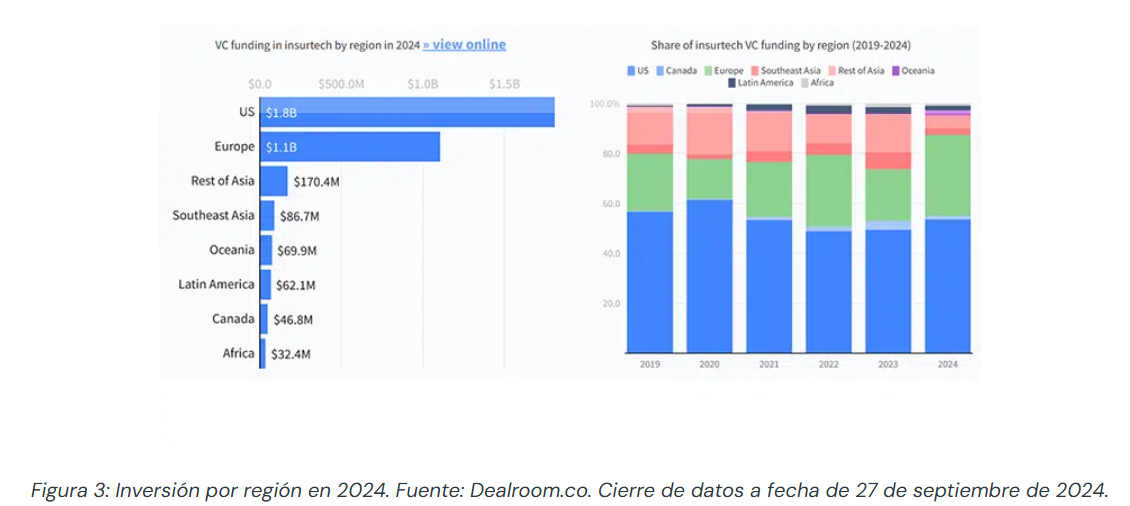
Task: Click the Rest of Asia $170.4M bar
Action: (274, 181)
